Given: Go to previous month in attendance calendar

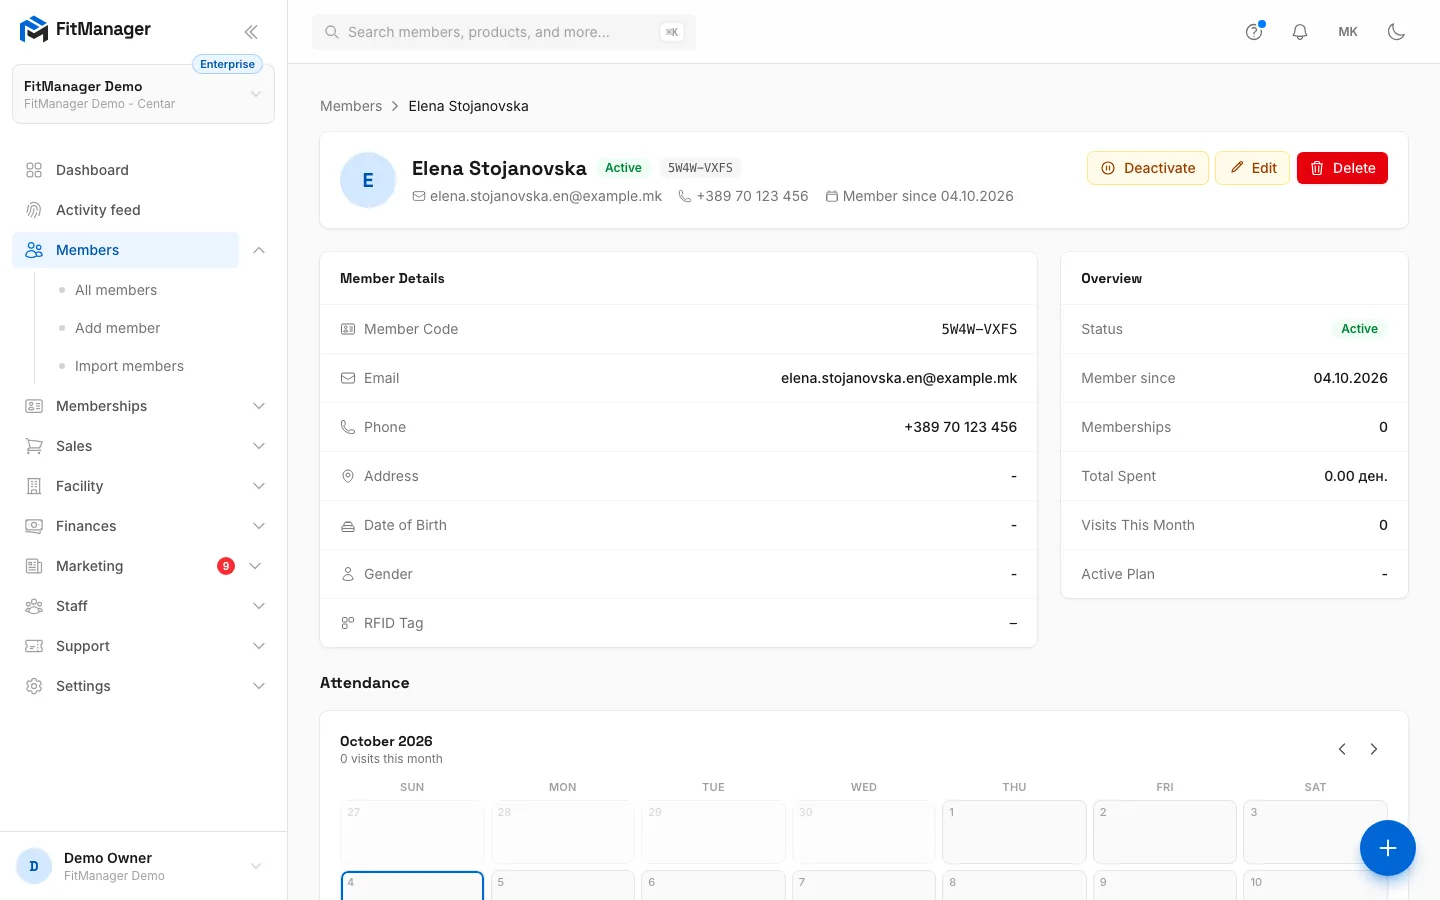Looking at the screenshot, I should [x=1342, y=749].
